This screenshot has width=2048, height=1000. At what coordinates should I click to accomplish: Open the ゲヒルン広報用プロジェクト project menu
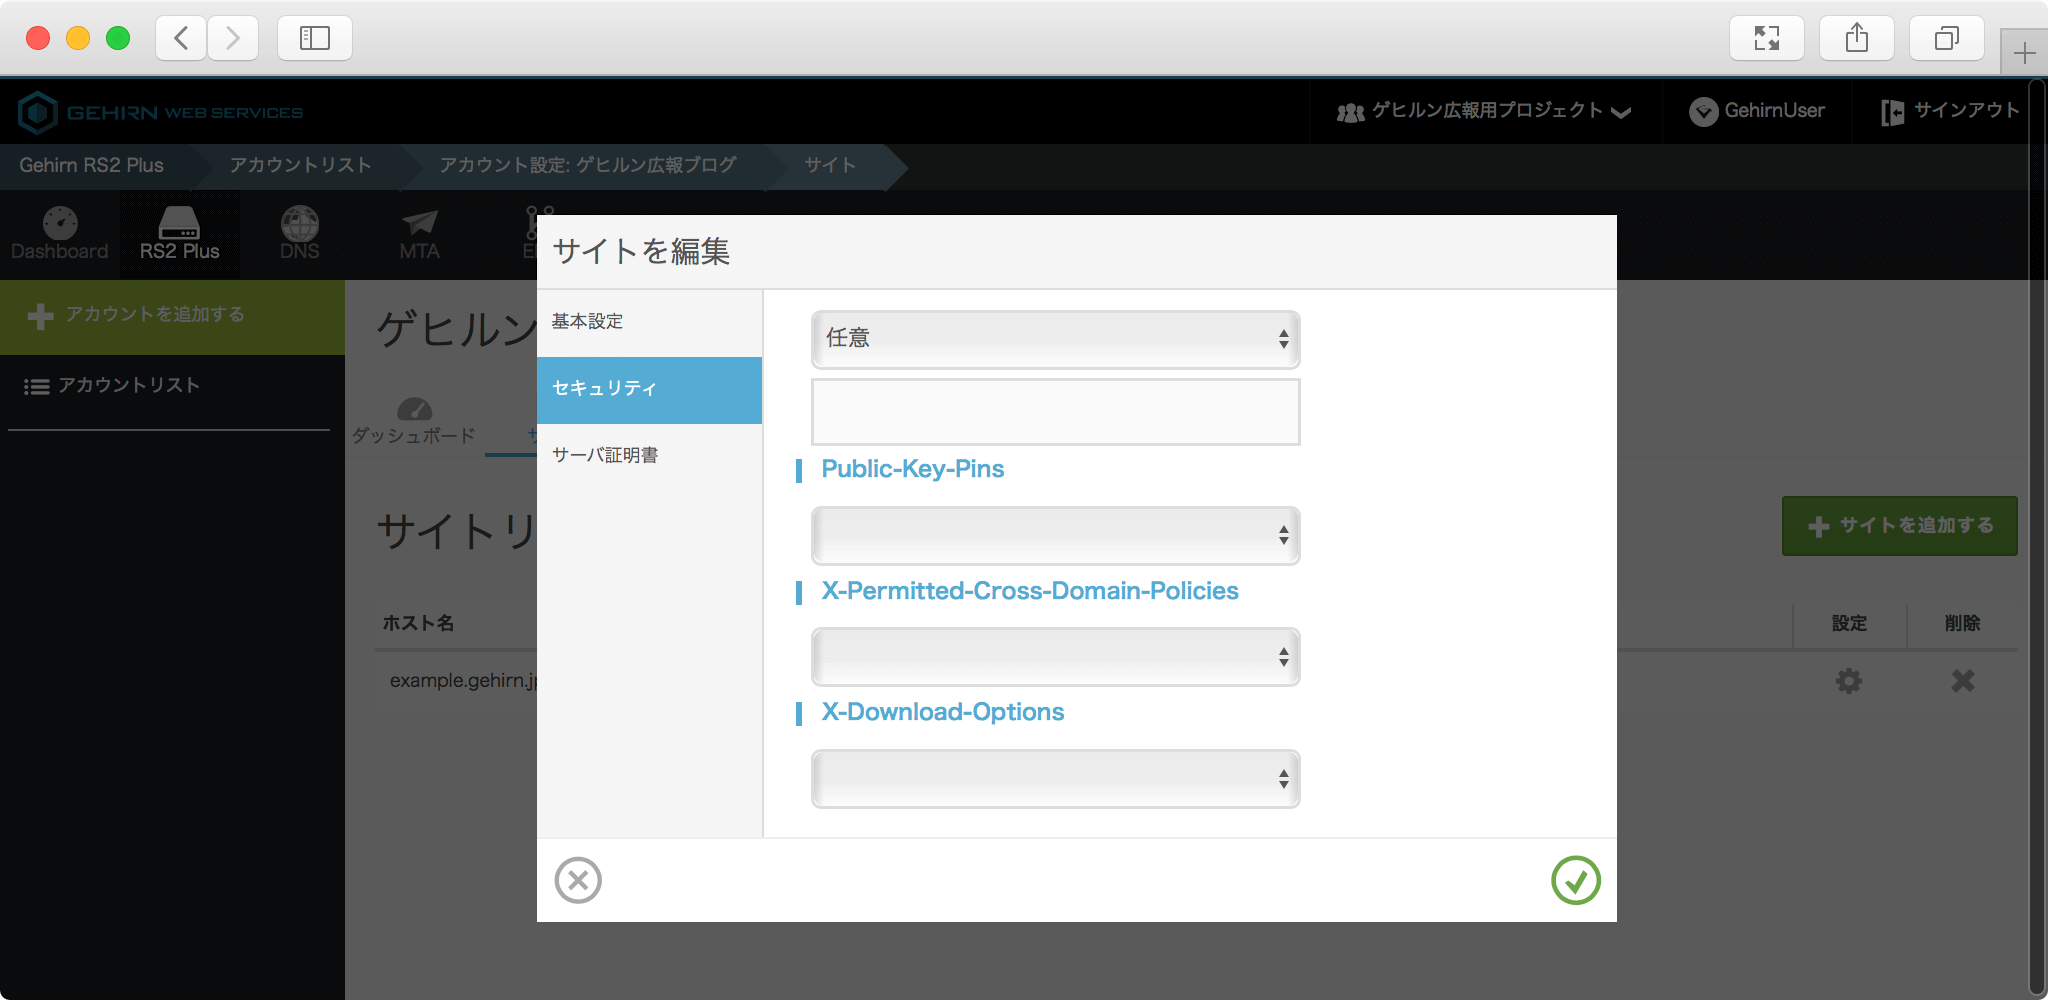pos(1484,111)
